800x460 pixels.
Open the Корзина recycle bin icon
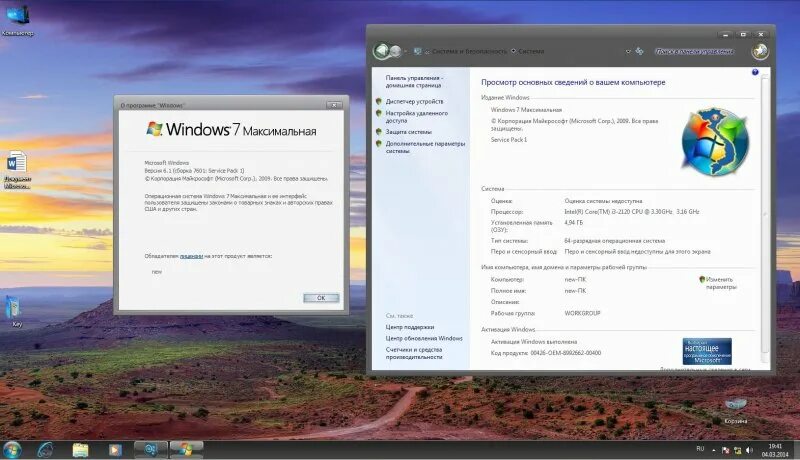coord(736,411)
